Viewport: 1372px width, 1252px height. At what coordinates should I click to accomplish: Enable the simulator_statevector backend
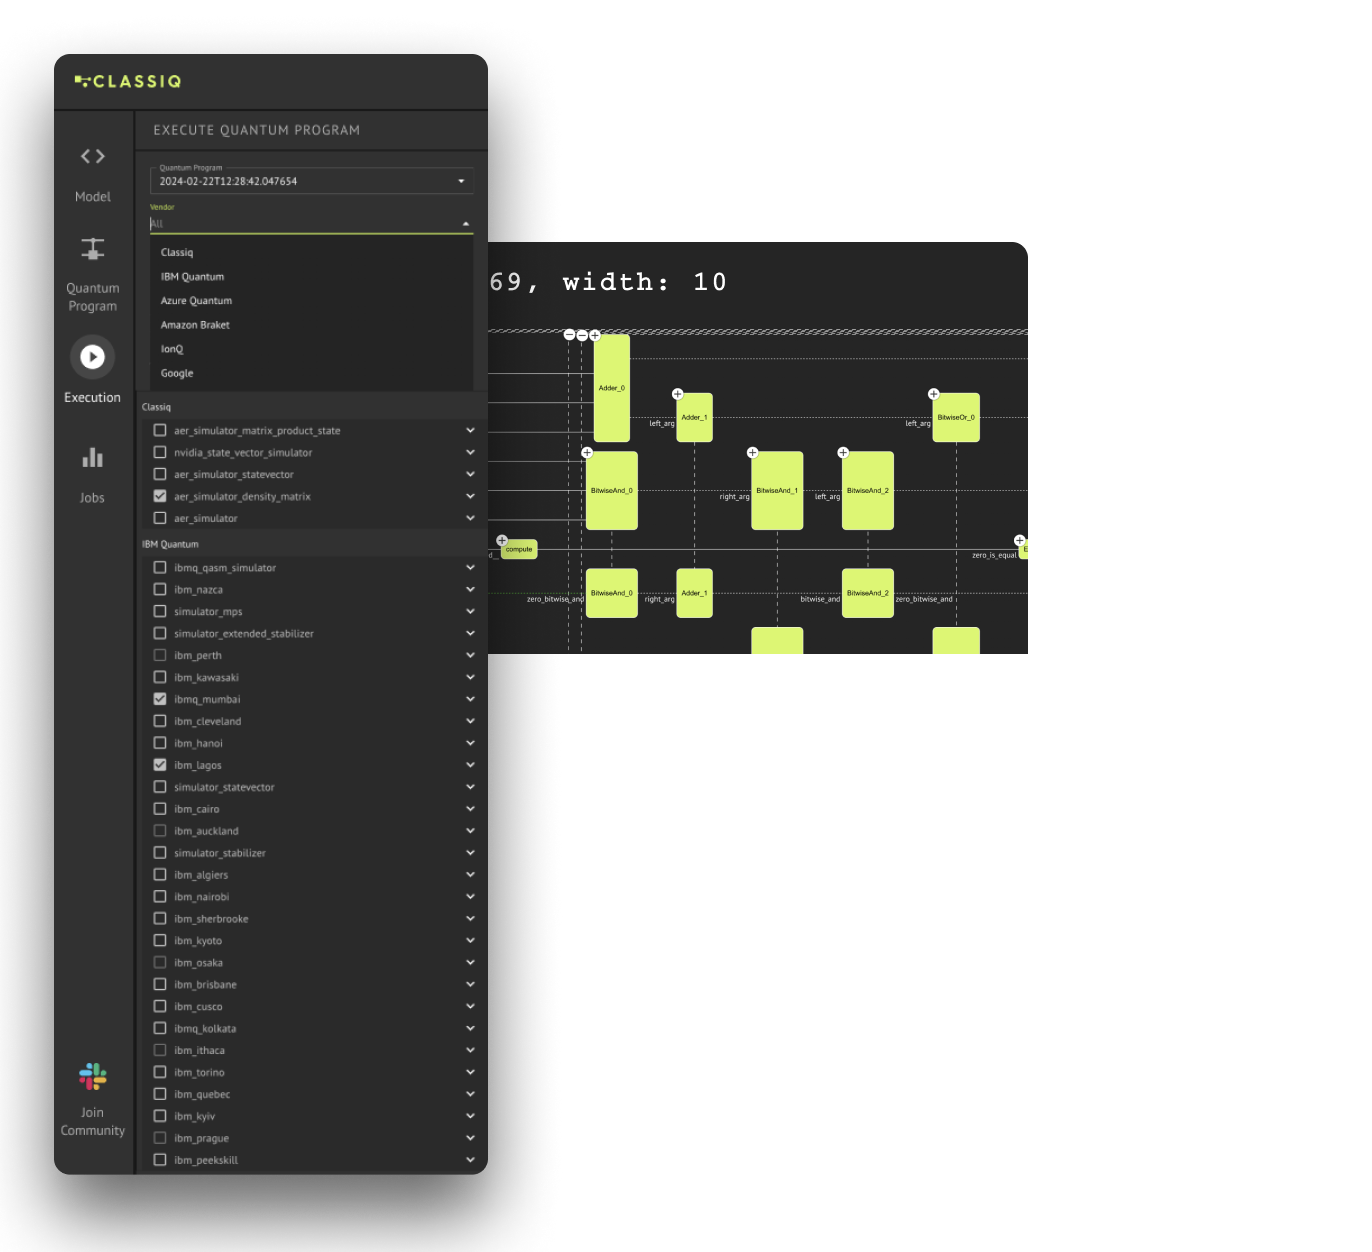coord(160,786)
